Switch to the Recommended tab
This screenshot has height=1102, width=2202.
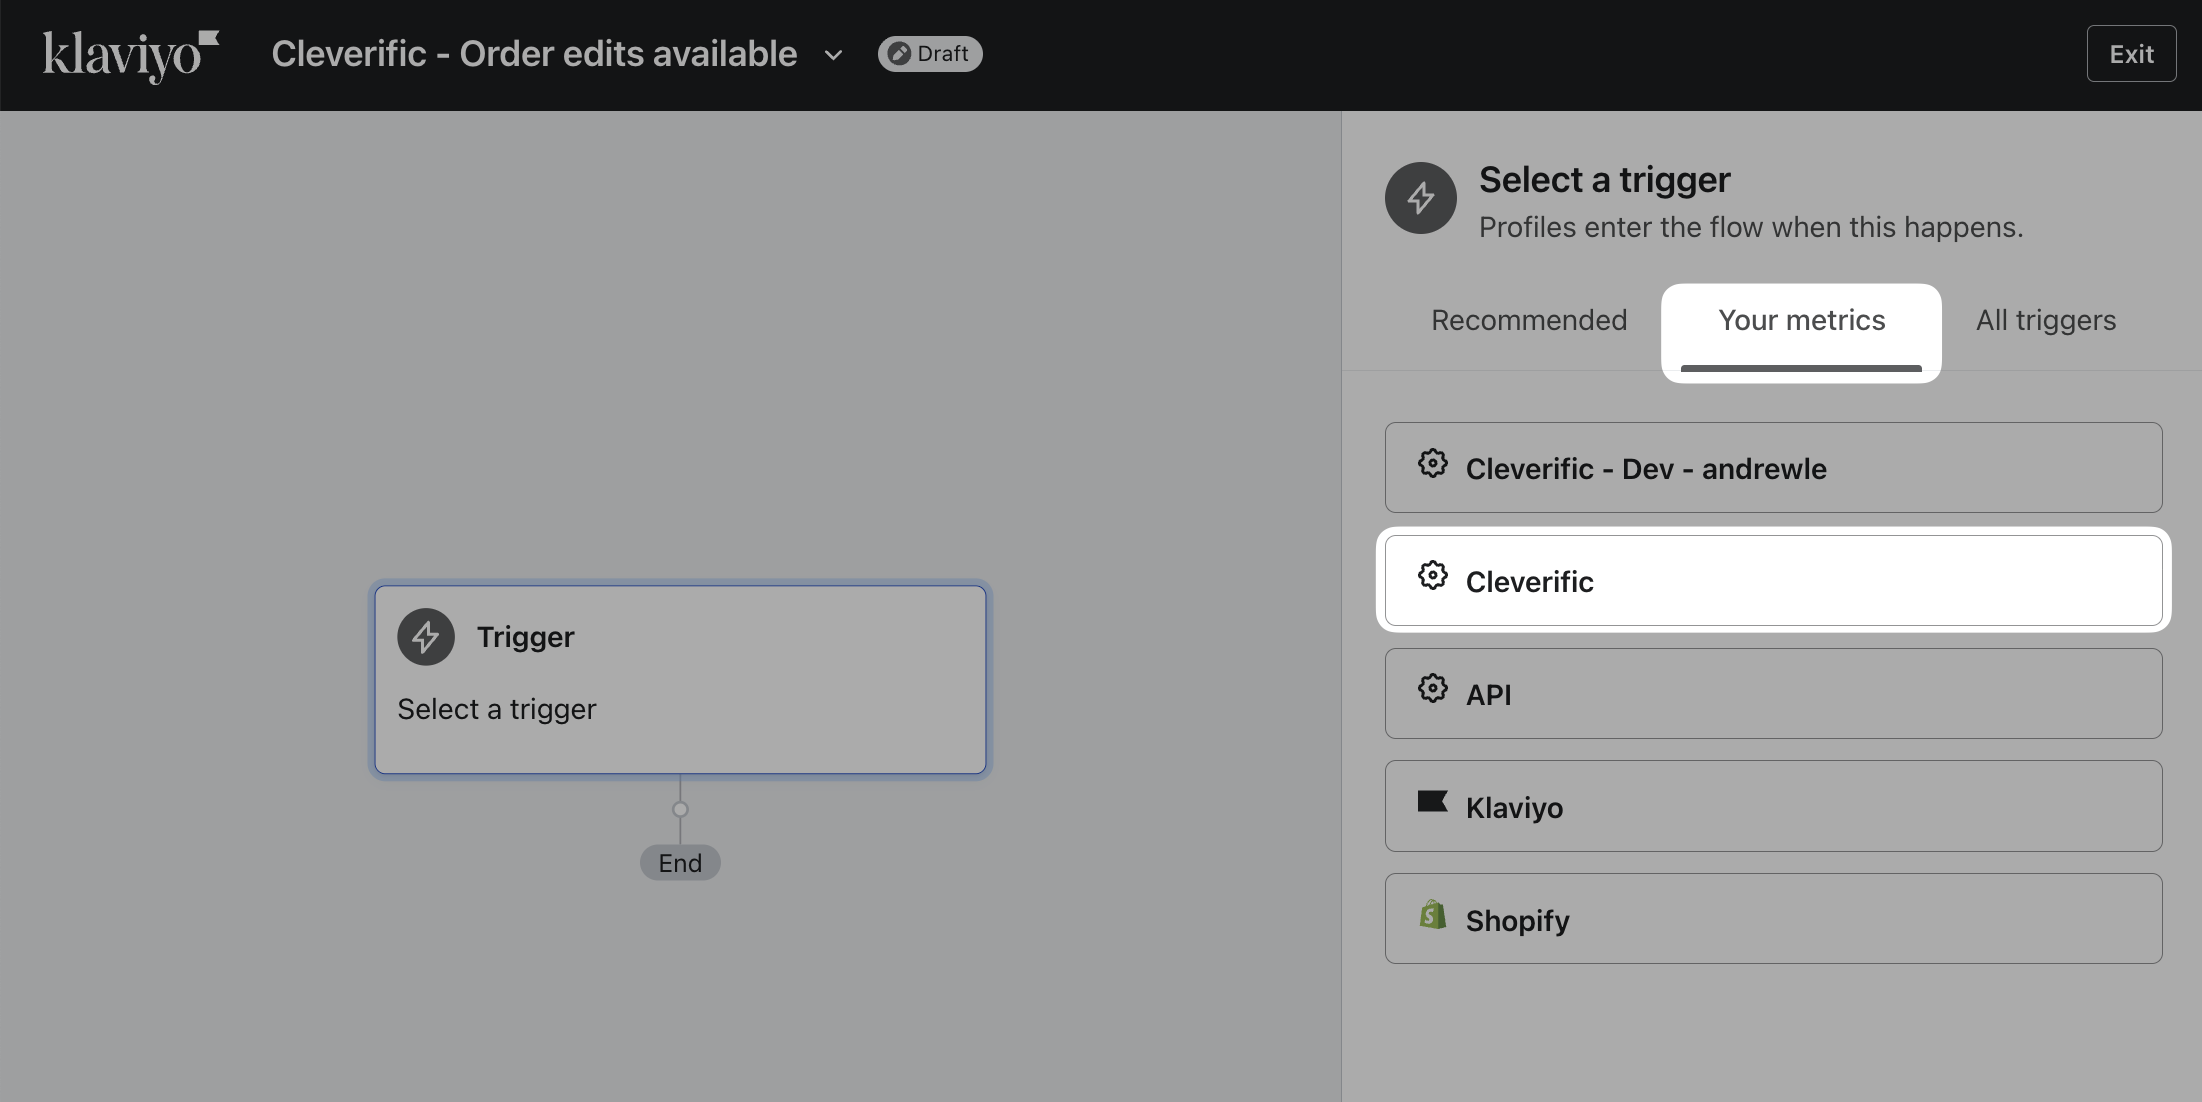pyautogui.click(x=1528, y=320)
